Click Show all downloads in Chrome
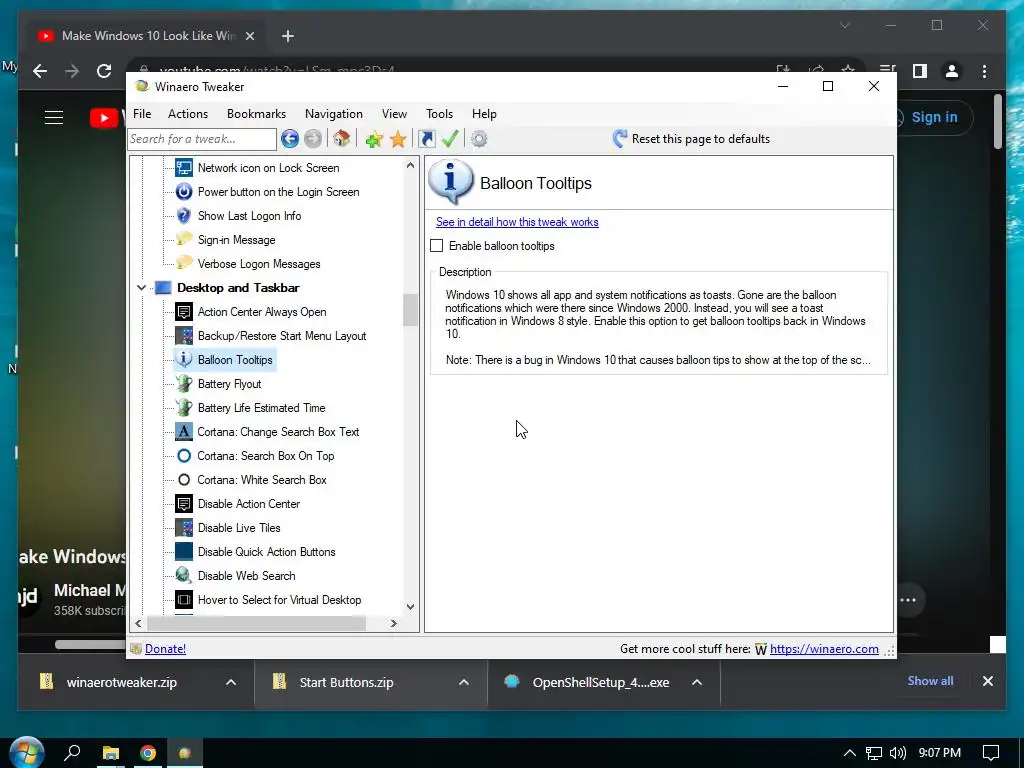 pyautogui.click(x=930, y=680)
